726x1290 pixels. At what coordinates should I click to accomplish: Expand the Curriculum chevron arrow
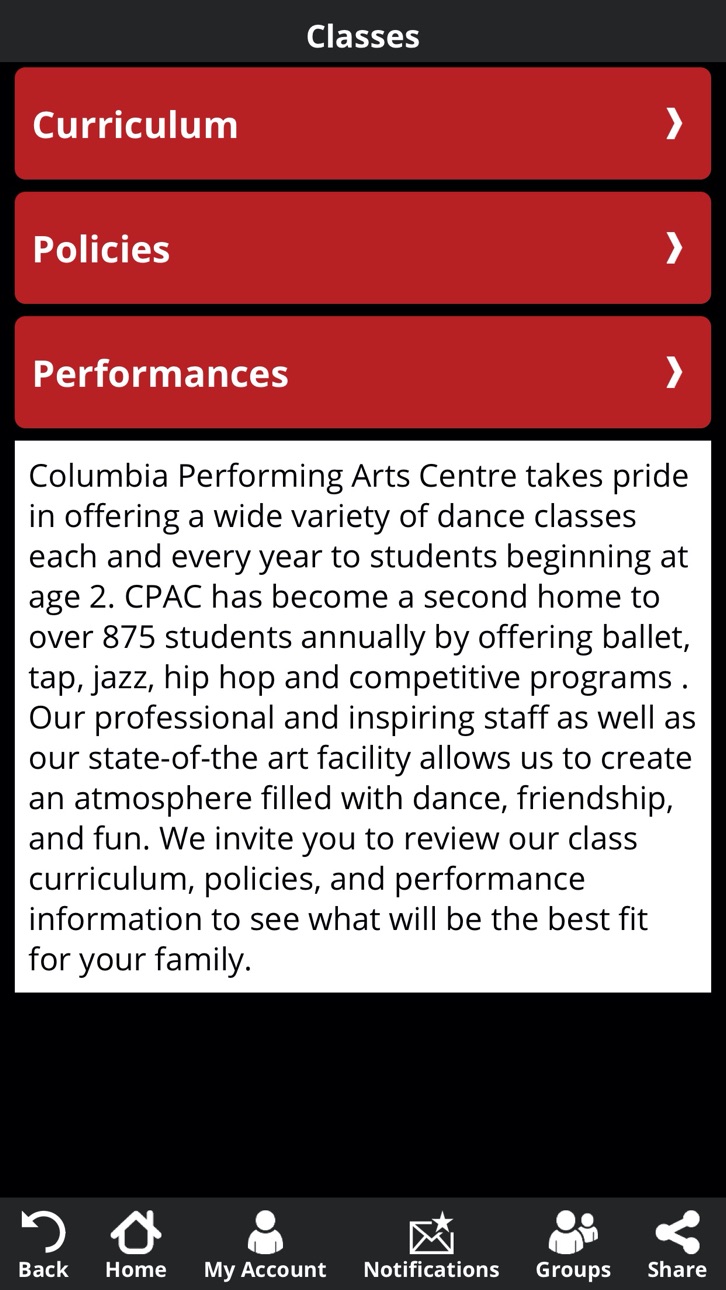[674, 123]
